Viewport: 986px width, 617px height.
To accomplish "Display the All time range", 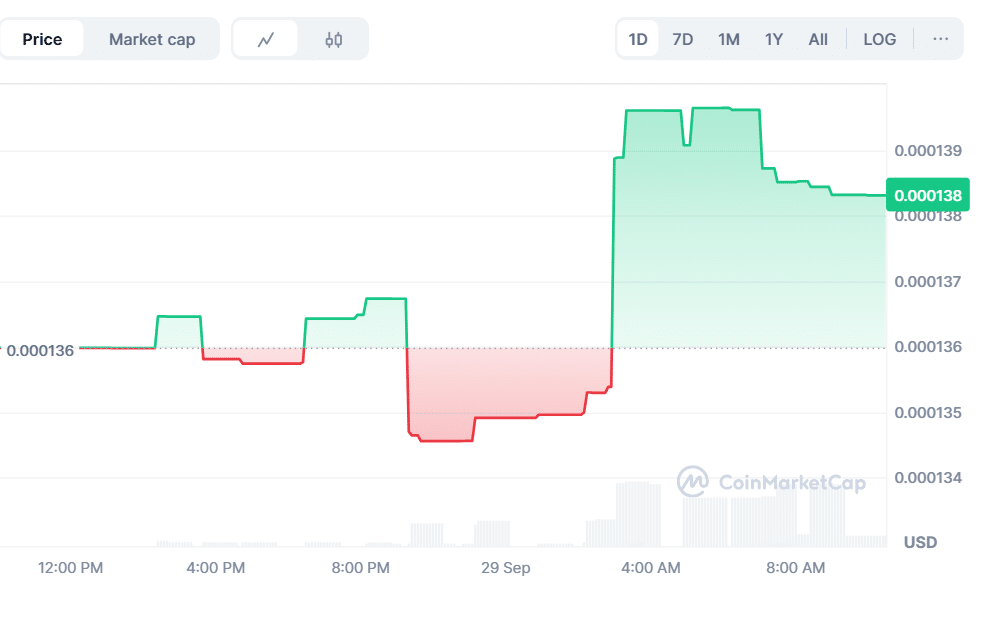I will pos(818,40).
